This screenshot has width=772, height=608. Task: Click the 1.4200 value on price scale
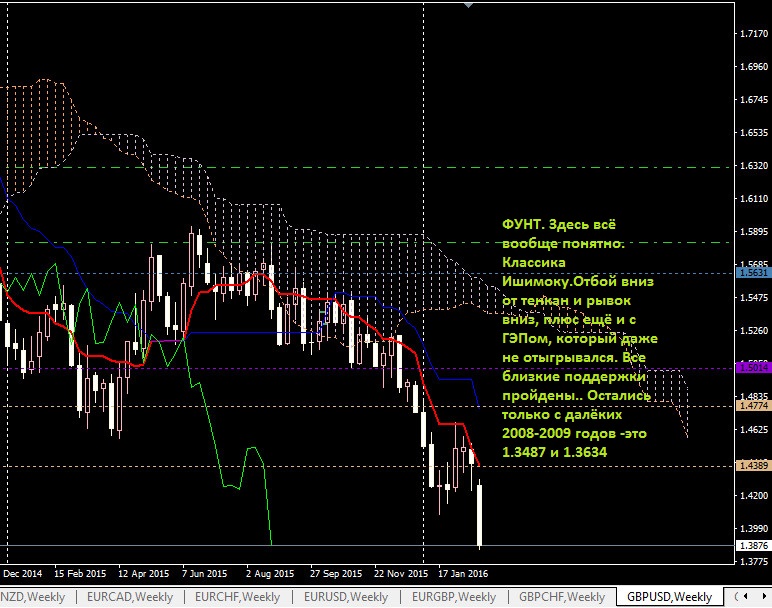tap(754, 495)
